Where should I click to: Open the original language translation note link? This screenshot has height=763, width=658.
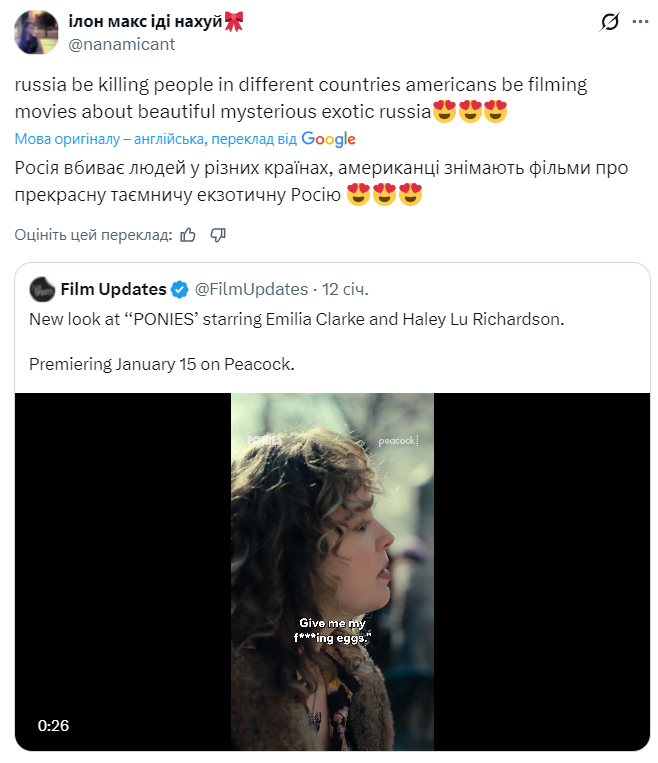point(155,139)
